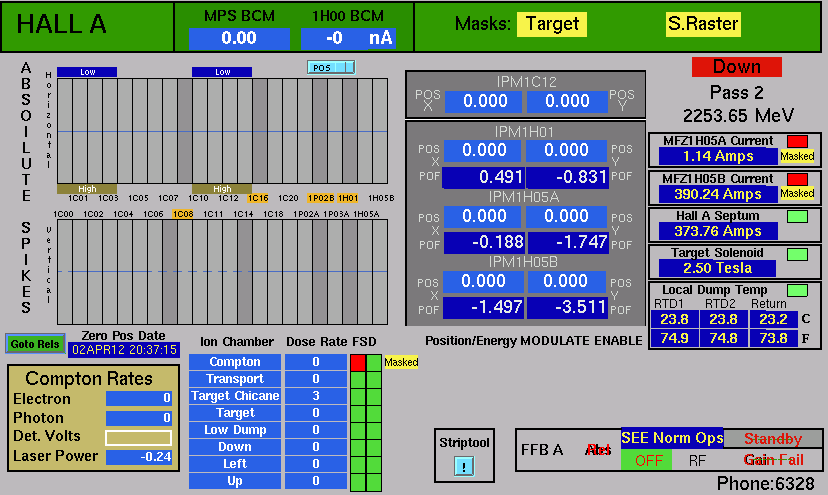The height and width of the screenshot is (495, 828).
Task: Click the highlighted 1C08 BPM label
Action: (x=183, y=214)
